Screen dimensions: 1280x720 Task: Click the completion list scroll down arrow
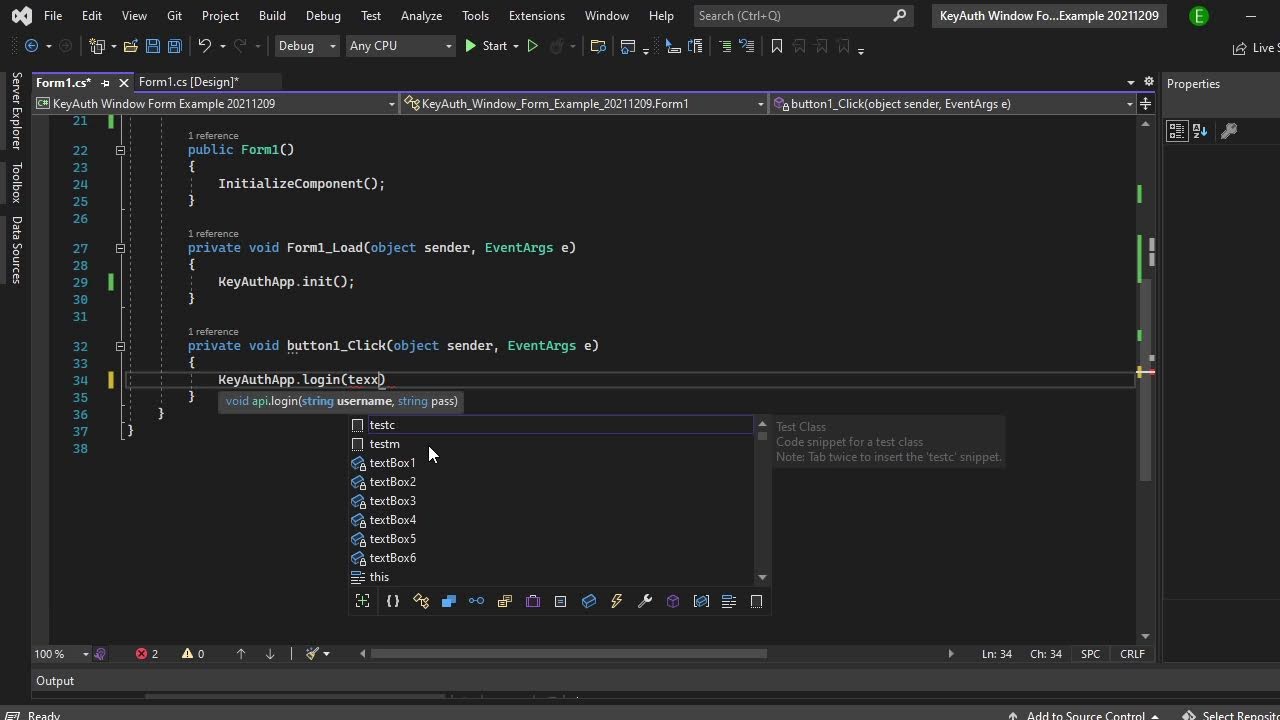tap(762, 577)
